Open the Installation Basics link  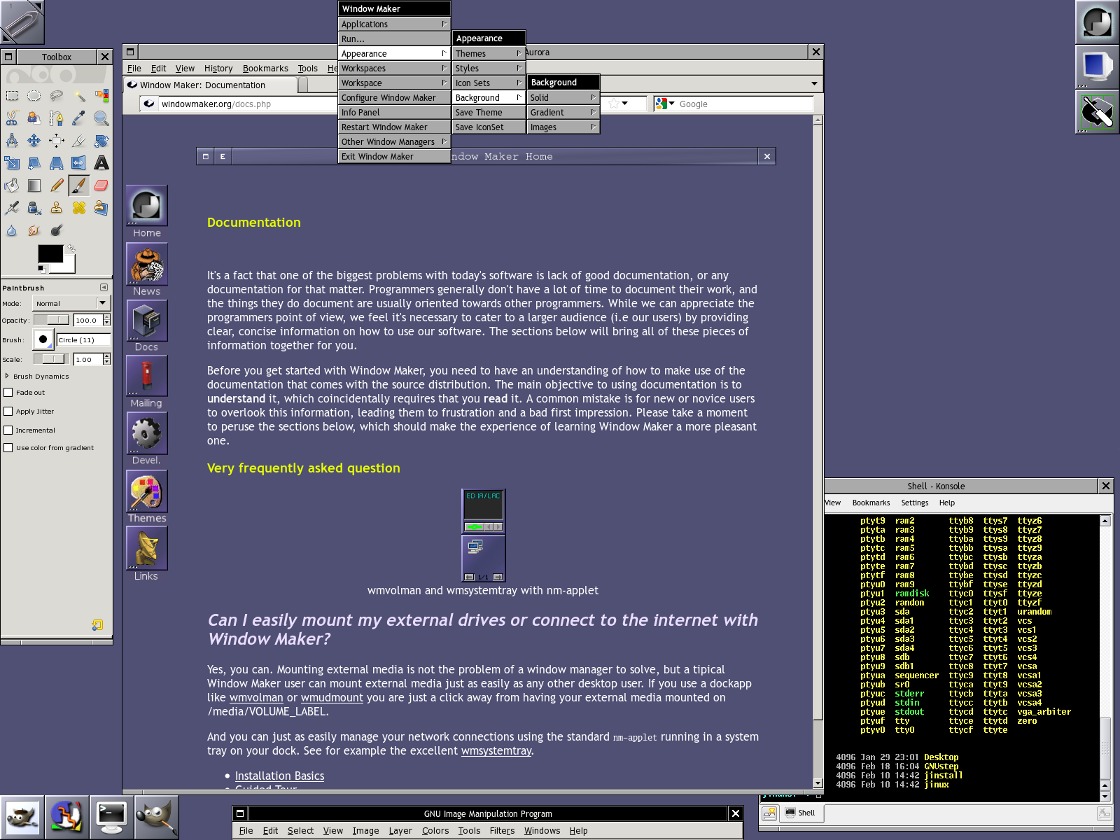coord(279,776)
